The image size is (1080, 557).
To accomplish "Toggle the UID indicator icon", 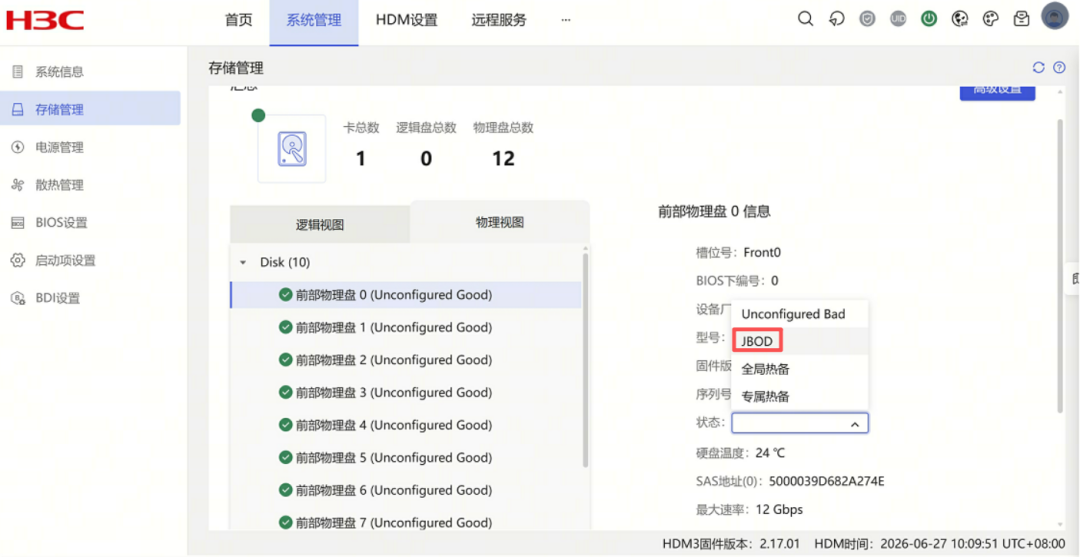I will coord(897,19).
